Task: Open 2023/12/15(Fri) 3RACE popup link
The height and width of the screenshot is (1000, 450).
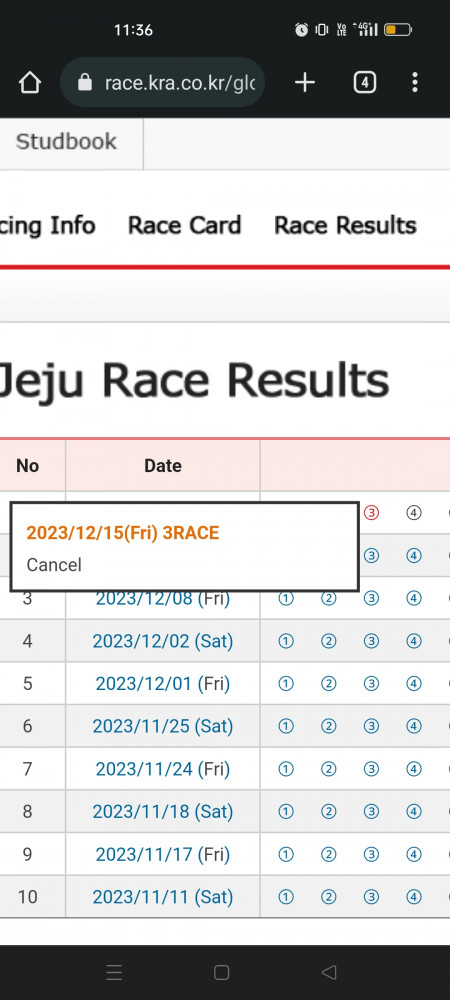Action: pos(122,533)
